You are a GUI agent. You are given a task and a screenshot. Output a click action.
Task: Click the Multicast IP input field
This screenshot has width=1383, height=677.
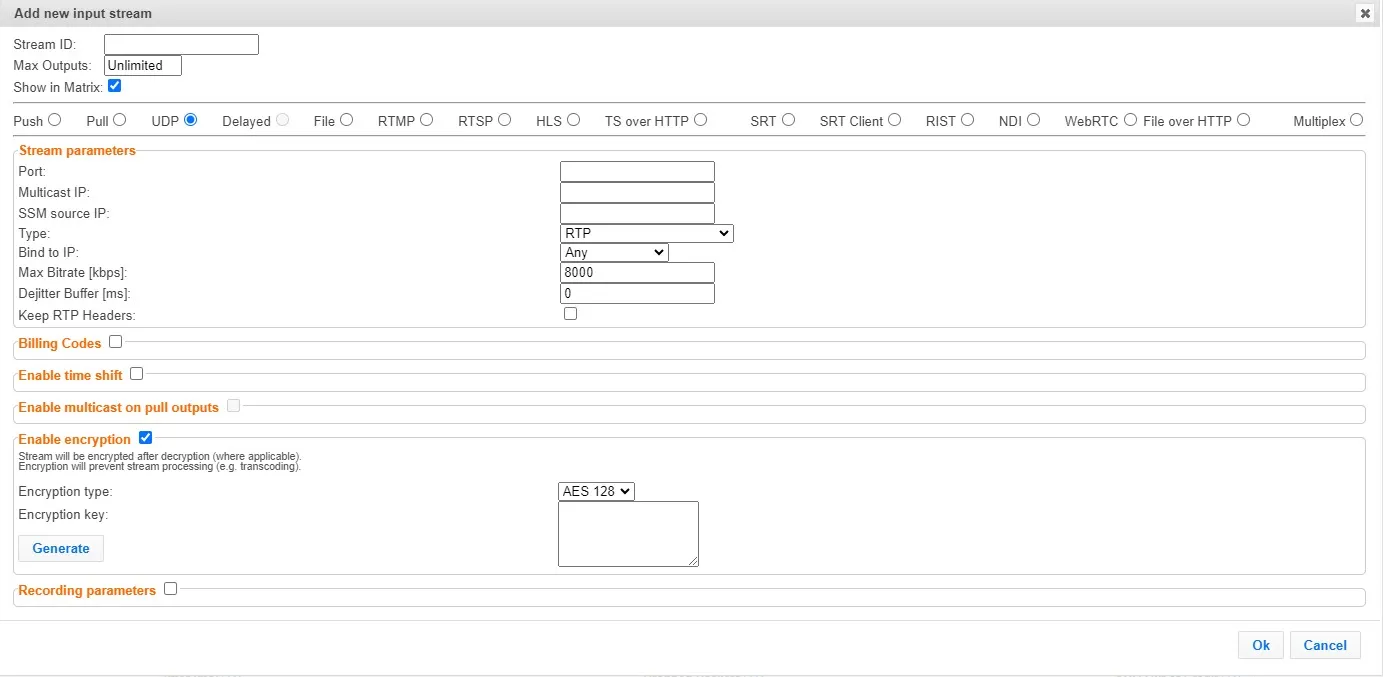(637, 192)
